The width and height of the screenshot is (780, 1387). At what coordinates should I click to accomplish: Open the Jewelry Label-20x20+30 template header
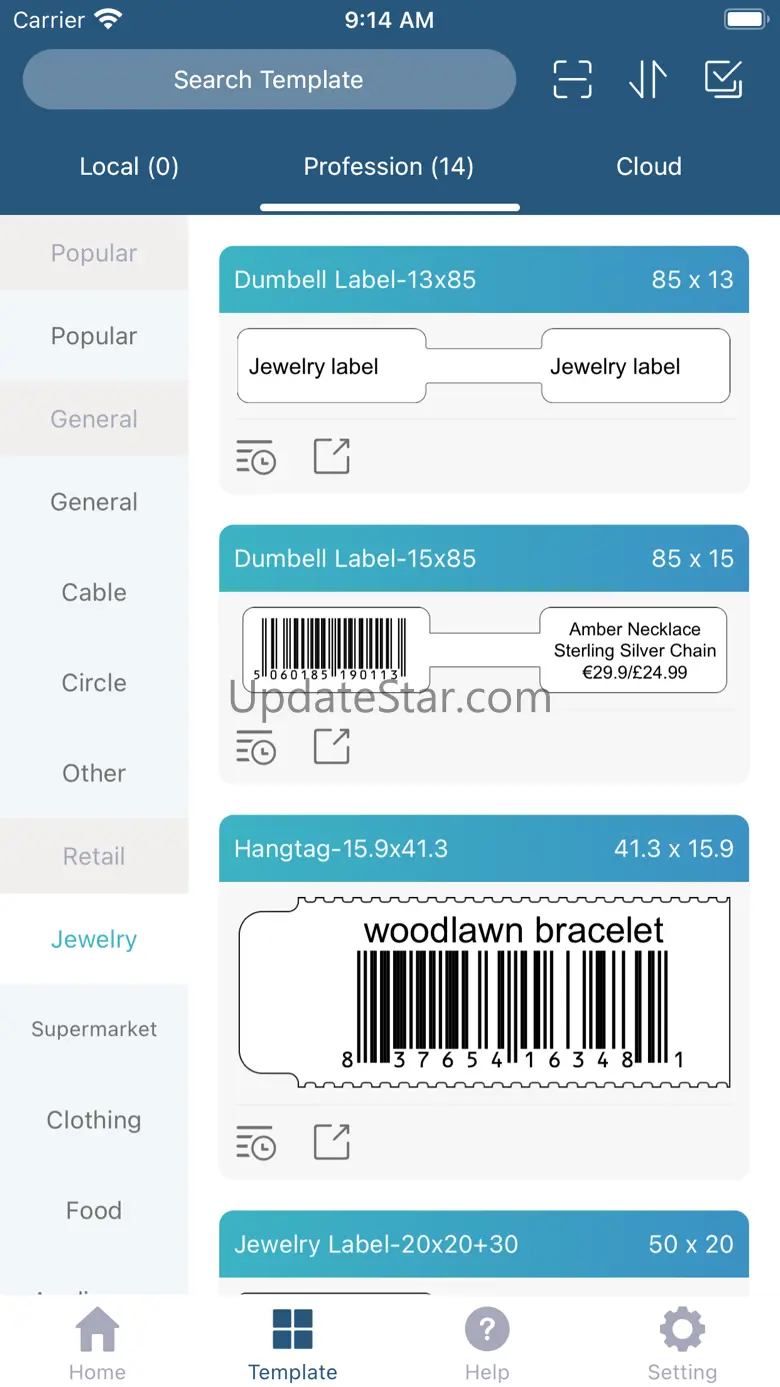(x=484, y=1245)
